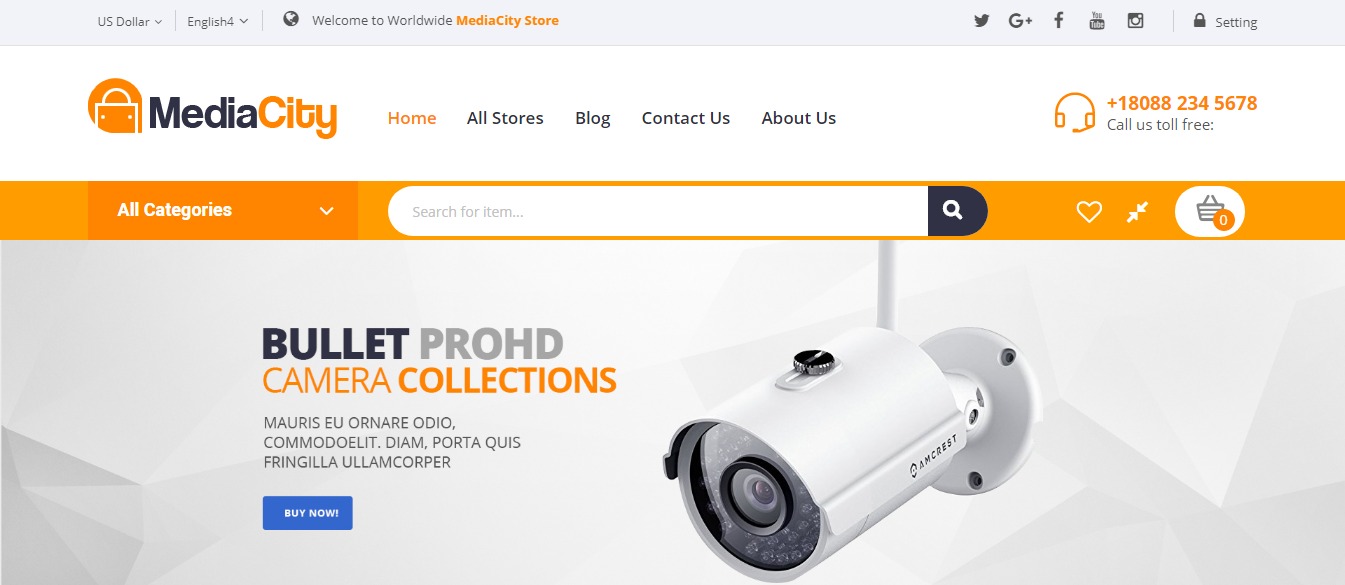Open the Setting link with lock
Viewport: 1345px width, 585px height.
[x=1226, y=21]
